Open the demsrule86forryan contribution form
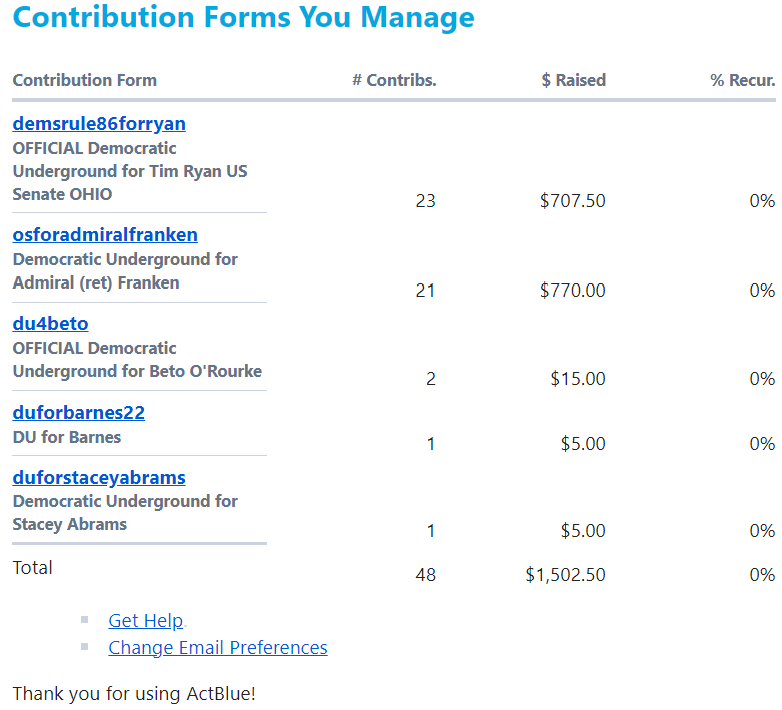782x710 pixels. (99, 124)
